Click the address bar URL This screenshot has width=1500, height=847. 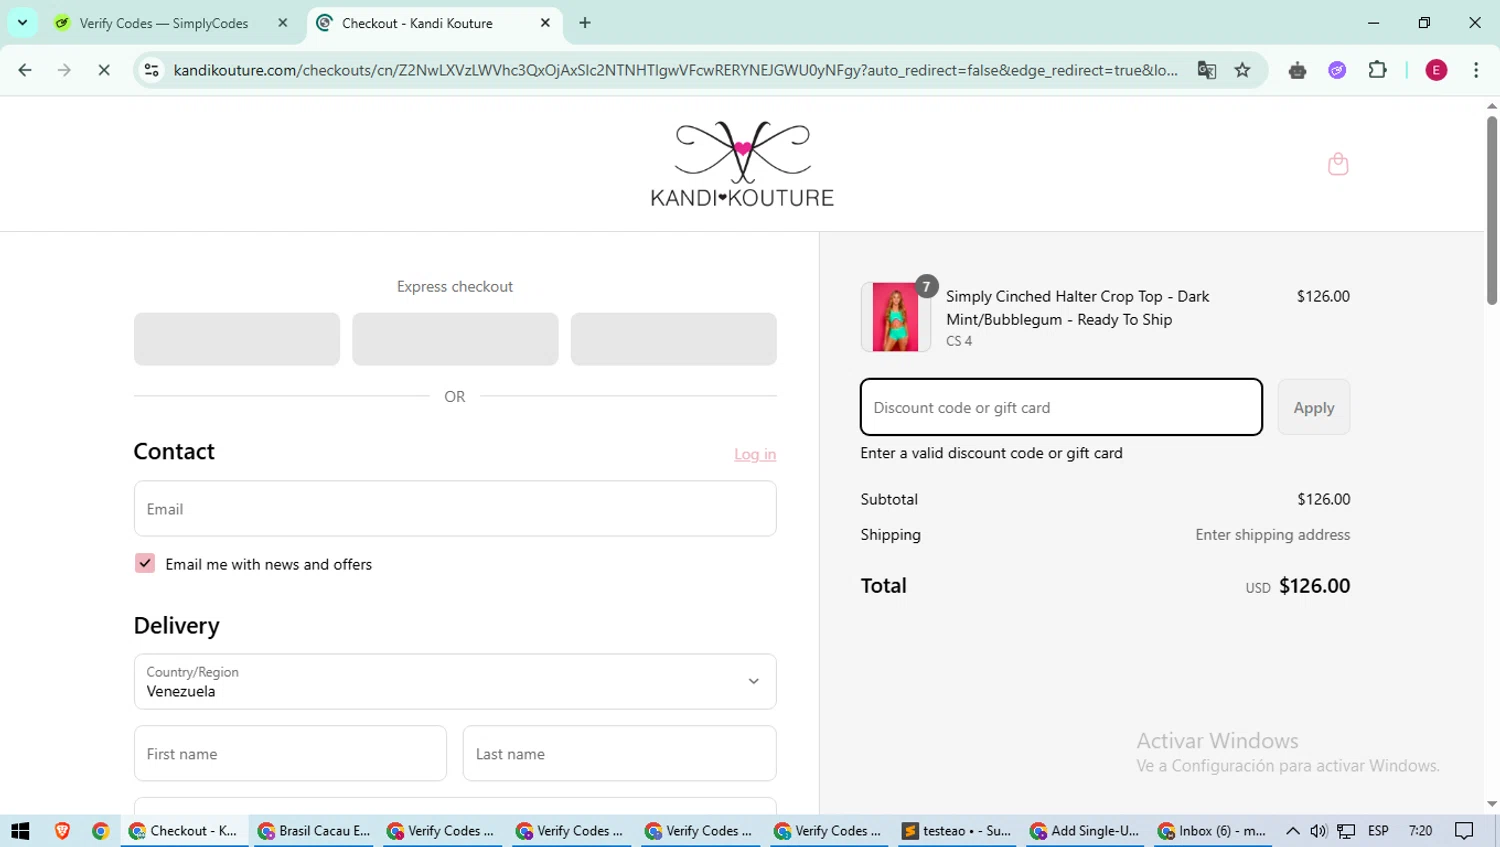(675, 70)
